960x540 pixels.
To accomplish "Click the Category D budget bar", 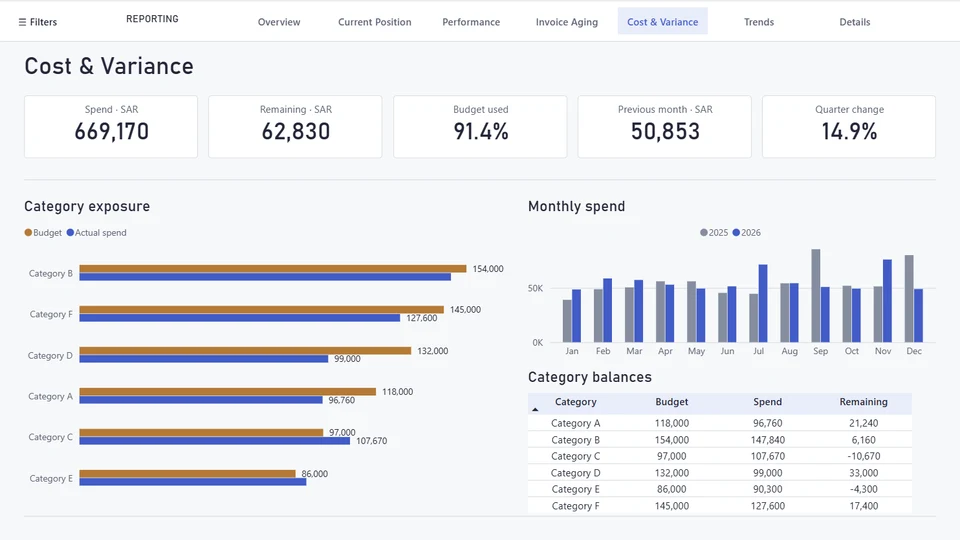I will [x=245, y=351].
